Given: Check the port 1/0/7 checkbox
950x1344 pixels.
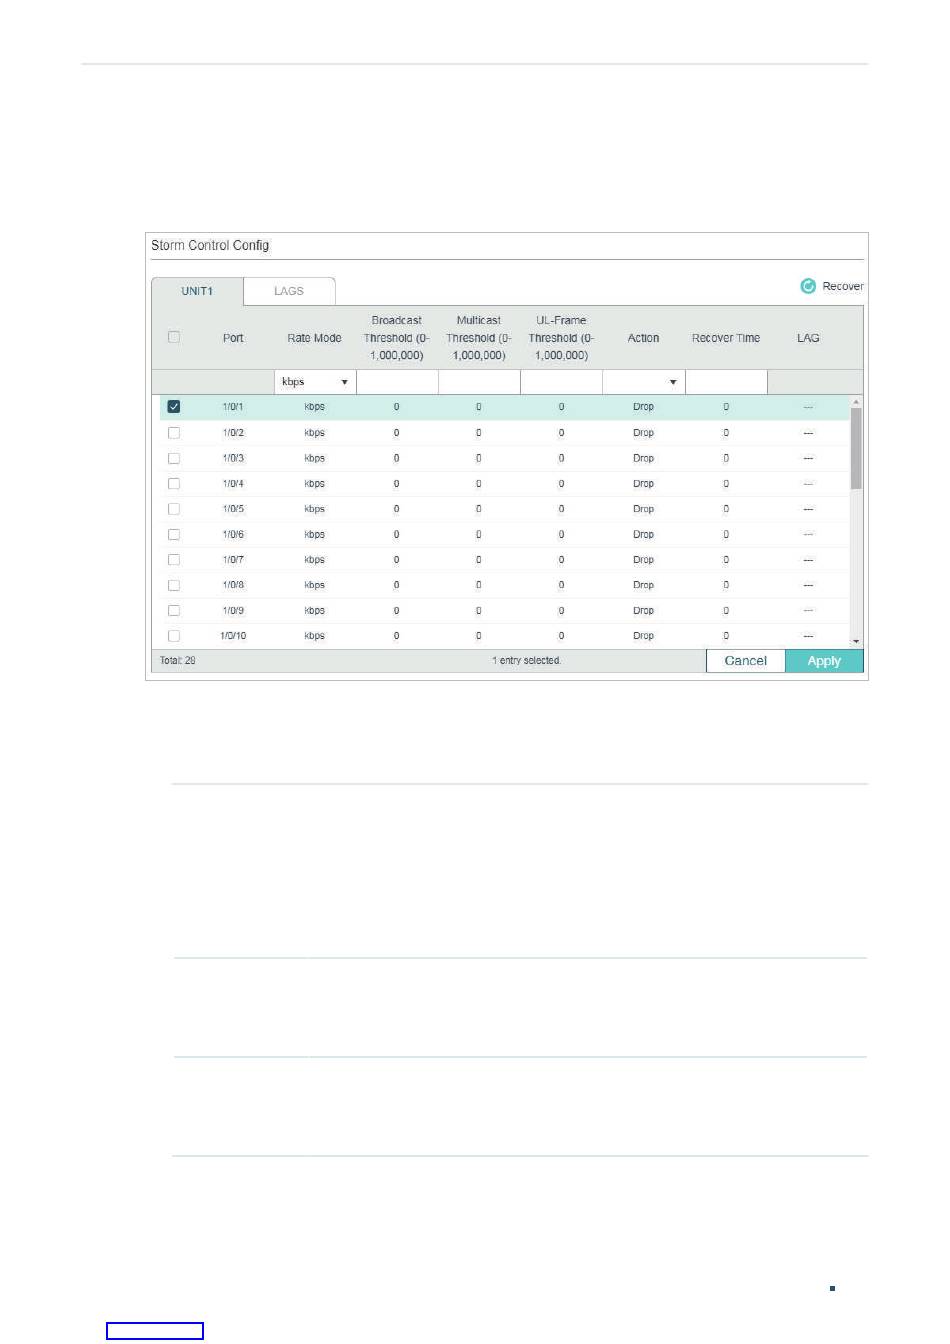Looking at the screenshot, I should pyautogui.click(x=174, y=560).
